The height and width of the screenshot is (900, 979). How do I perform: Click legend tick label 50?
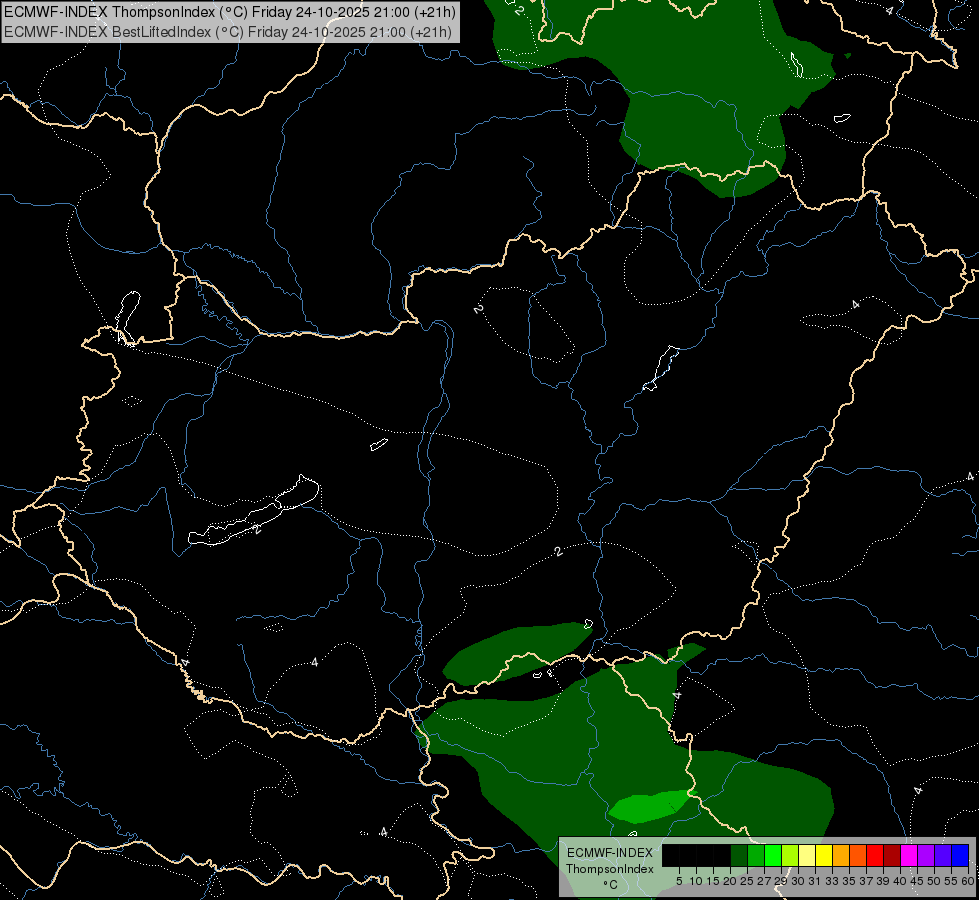click(x=933, y=881)
